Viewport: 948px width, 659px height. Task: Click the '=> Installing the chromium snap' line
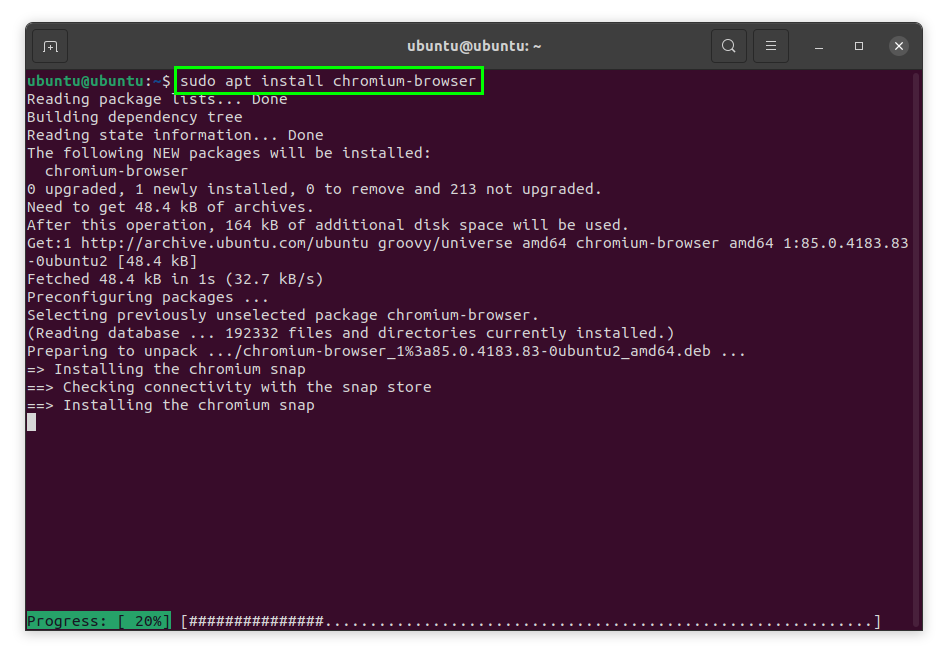[x=166, y=369]
